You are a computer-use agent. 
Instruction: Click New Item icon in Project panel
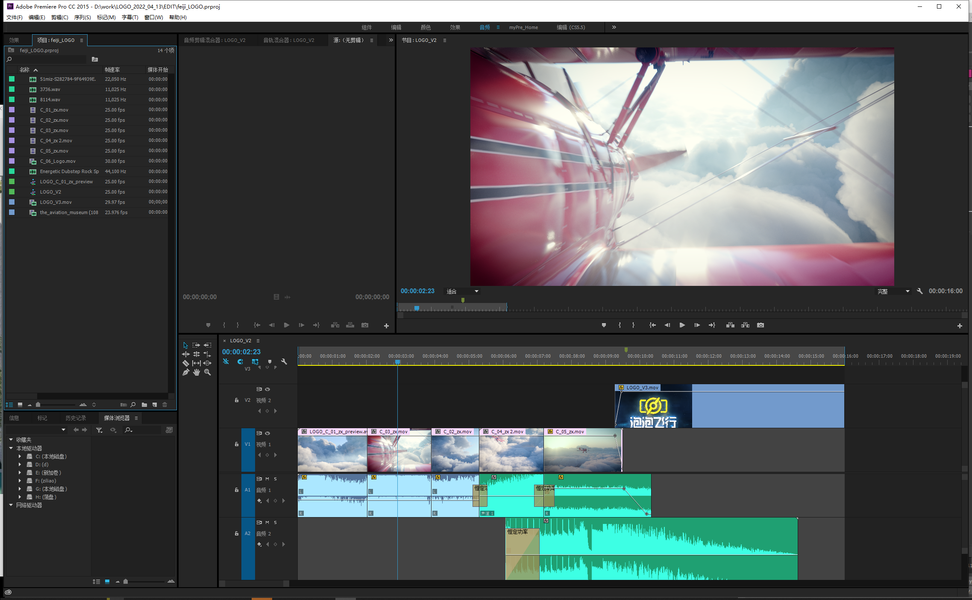(154, 405)
